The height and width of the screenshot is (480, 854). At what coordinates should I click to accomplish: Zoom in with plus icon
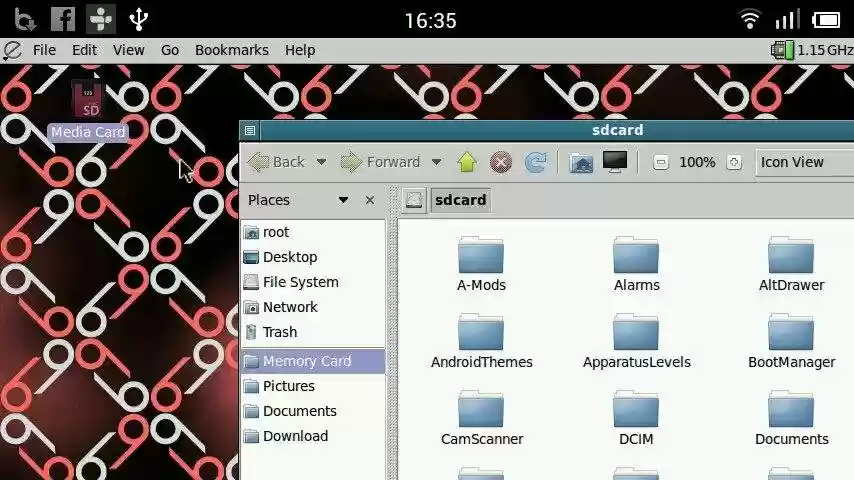[734, 162]
